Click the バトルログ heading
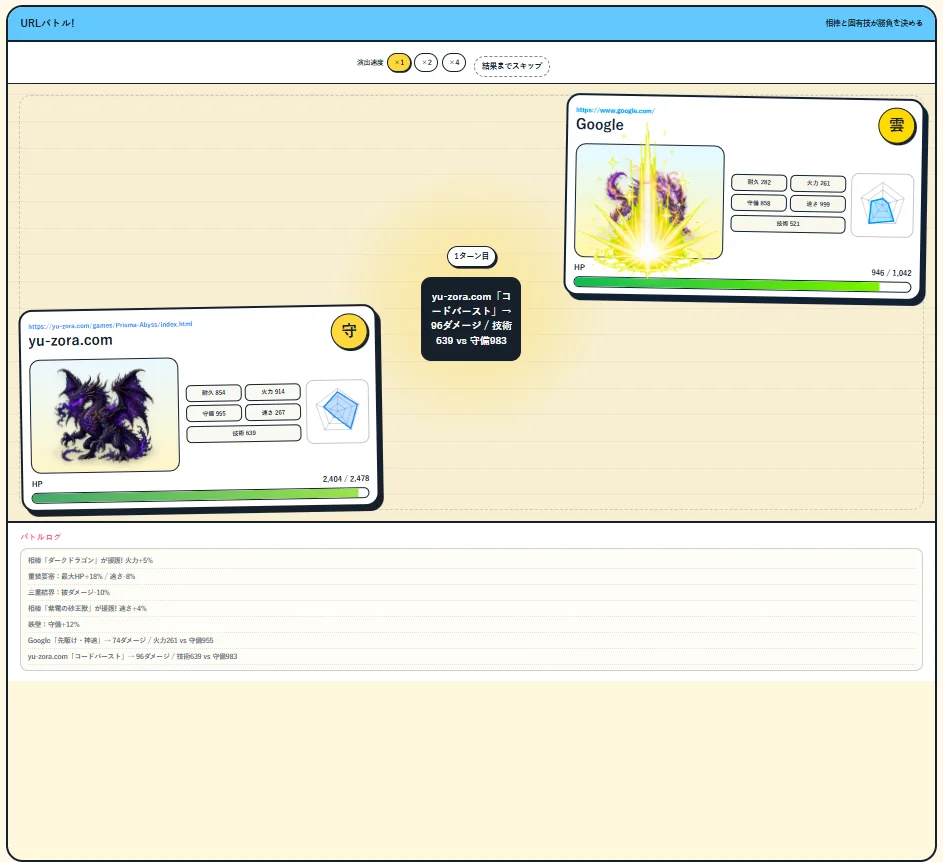943x862 pixels. (41, 537)
